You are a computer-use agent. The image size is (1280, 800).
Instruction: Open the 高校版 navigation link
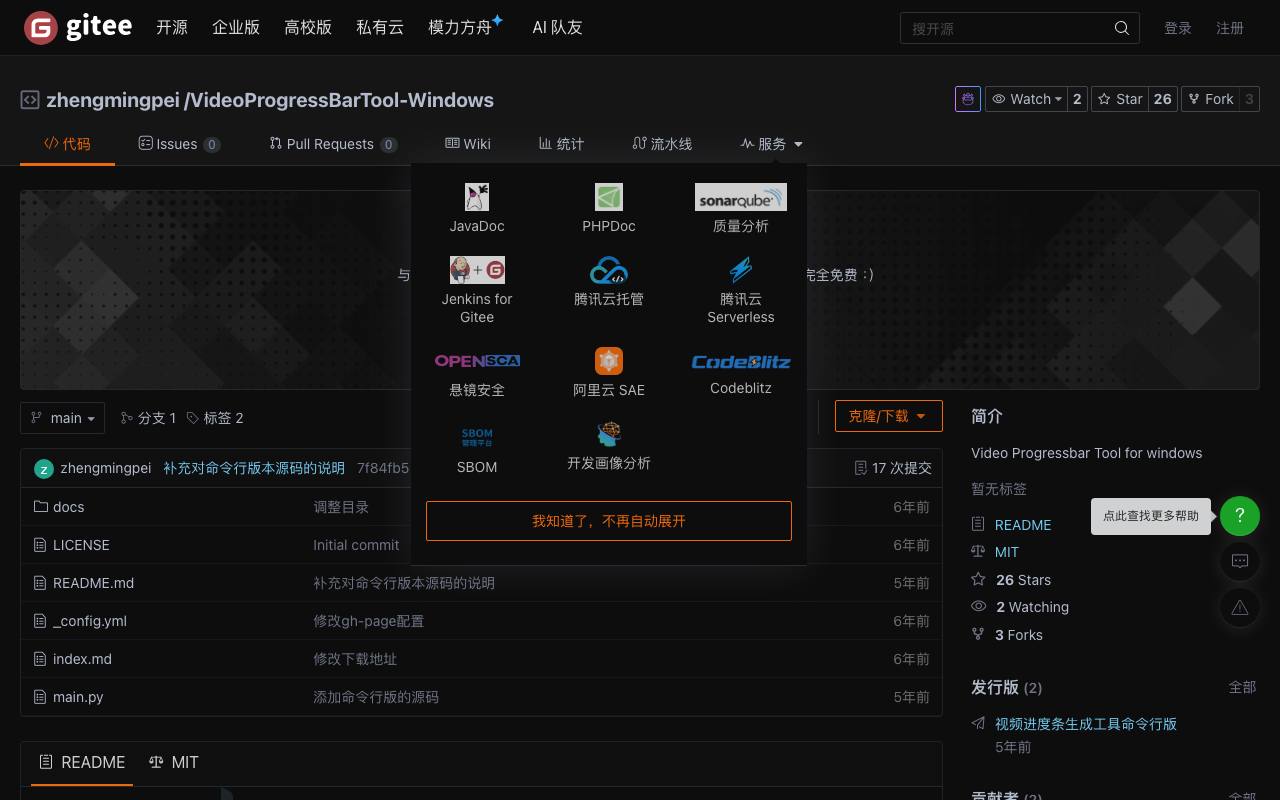308,28
